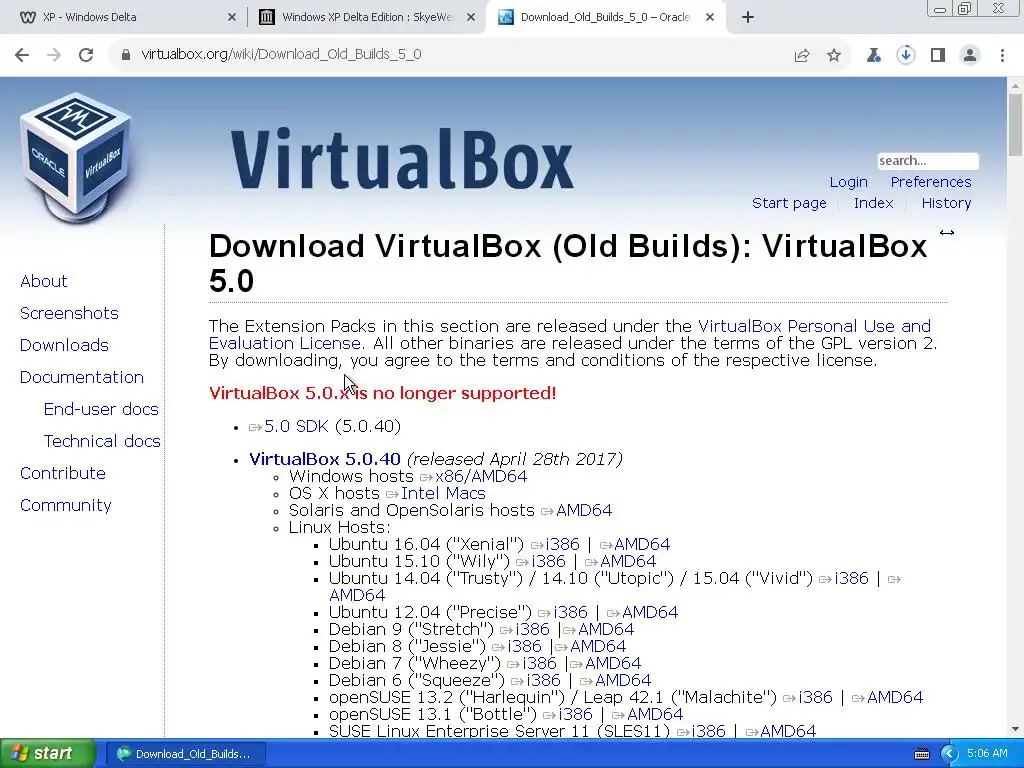Open Chrome Labs flask icon
The image size is (1024, 768).
coord(873,56)
